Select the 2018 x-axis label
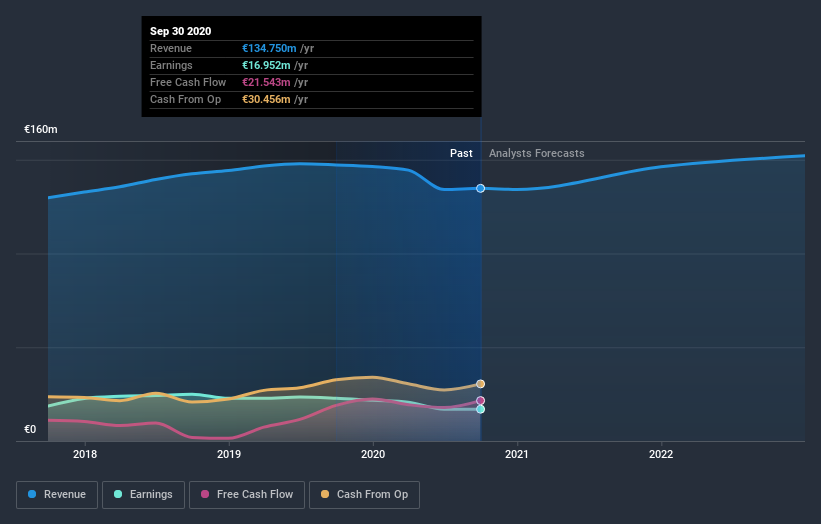The width and height of the screenshot is (821, 524). [85, 454]
